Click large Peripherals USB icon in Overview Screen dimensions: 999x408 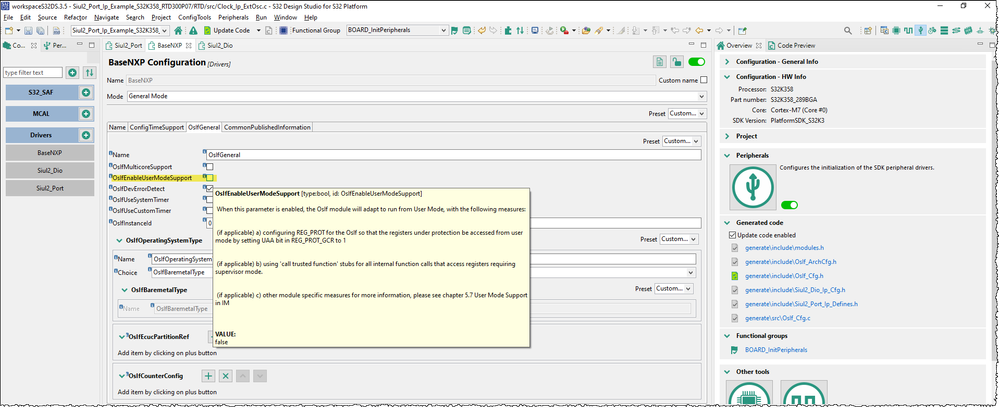[752, 186]
